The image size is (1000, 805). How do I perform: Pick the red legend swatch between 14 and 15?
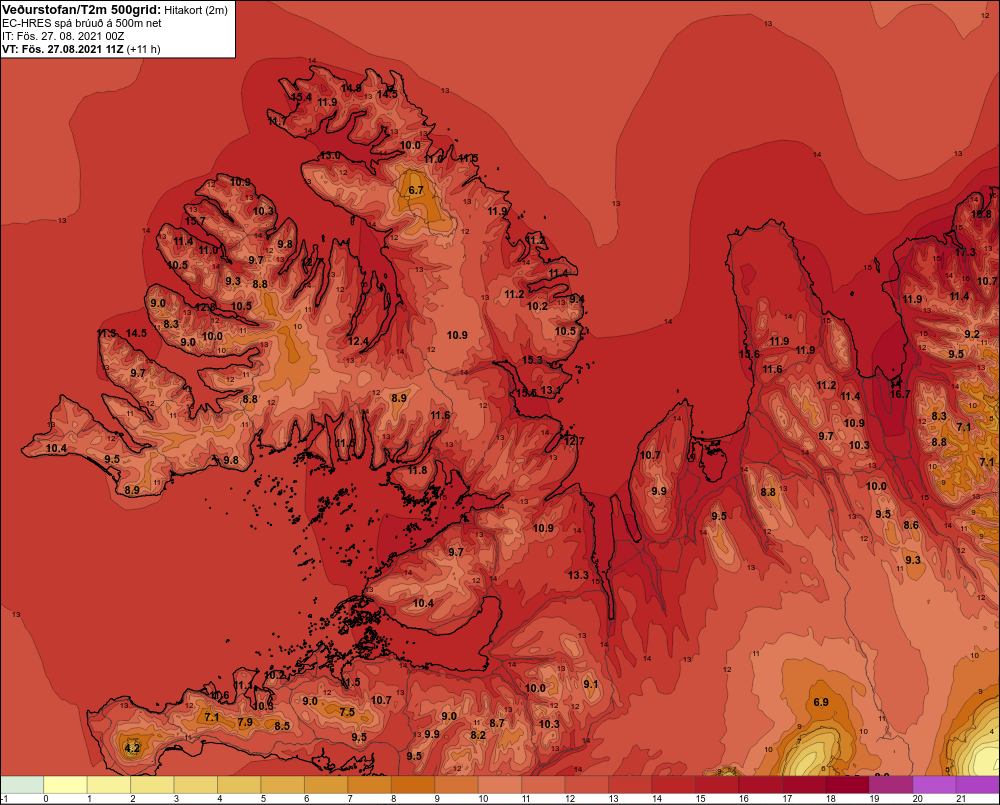[x=673, y=785]
